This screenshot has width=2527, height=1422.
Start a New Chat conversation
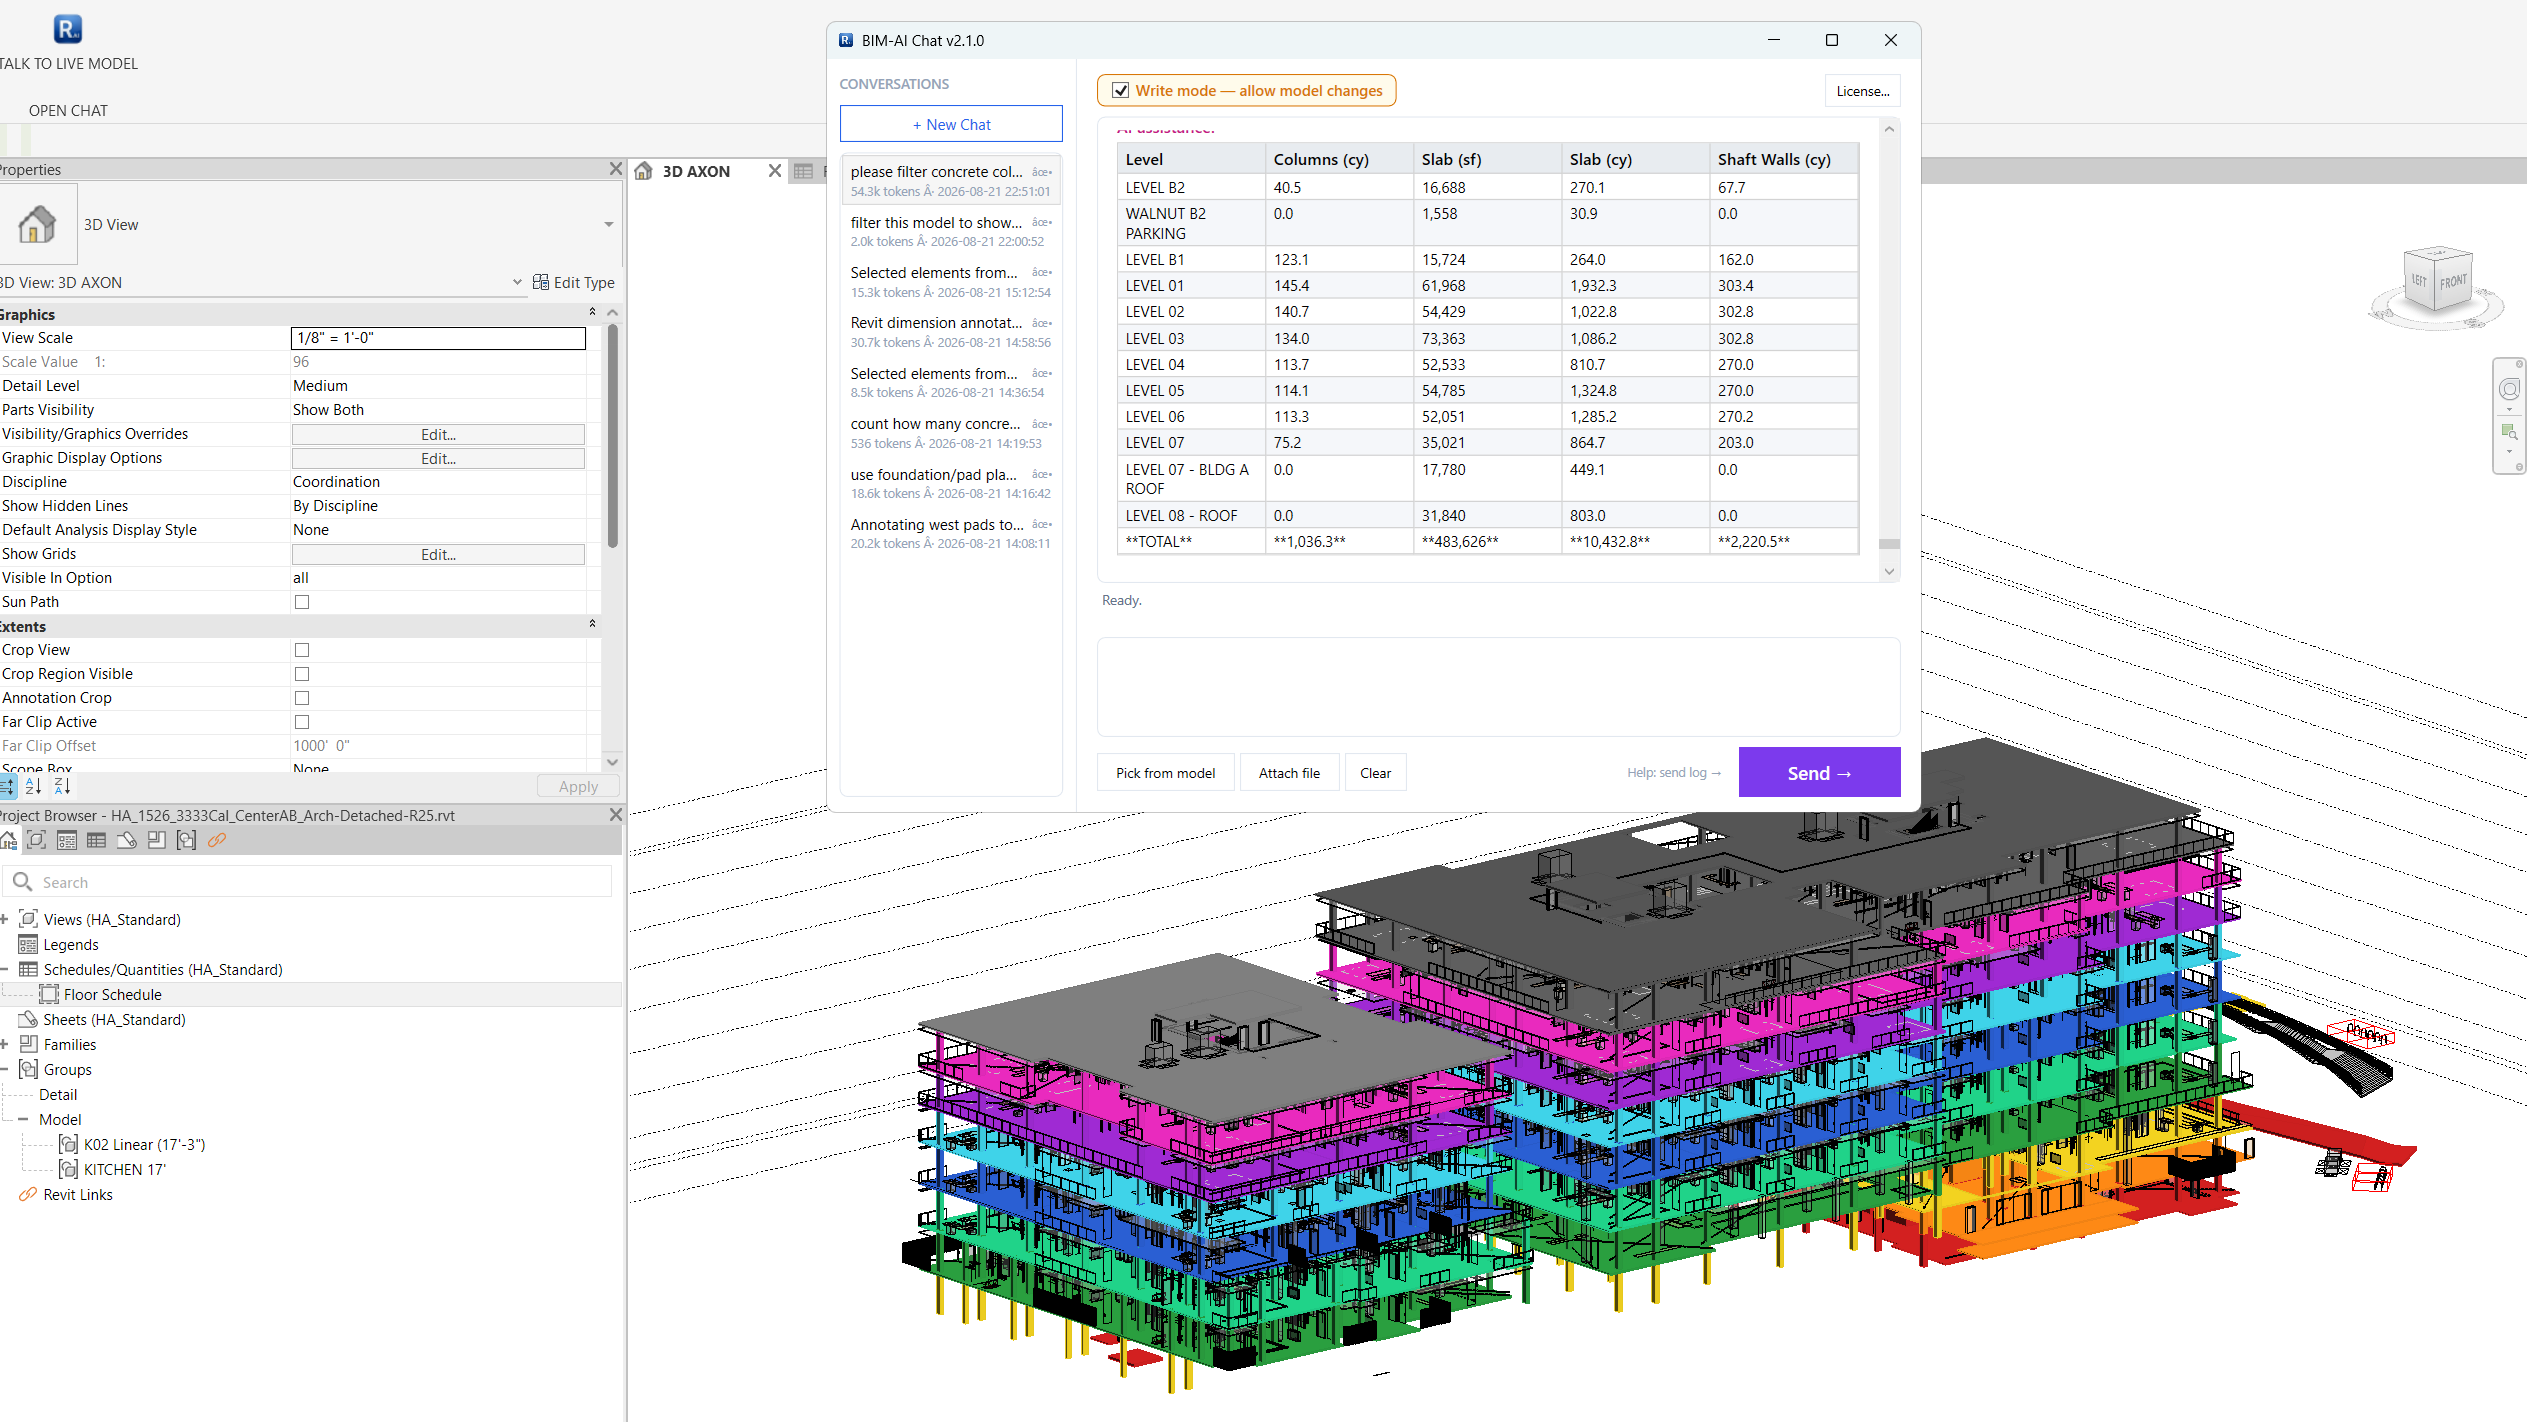pos(951,124)
